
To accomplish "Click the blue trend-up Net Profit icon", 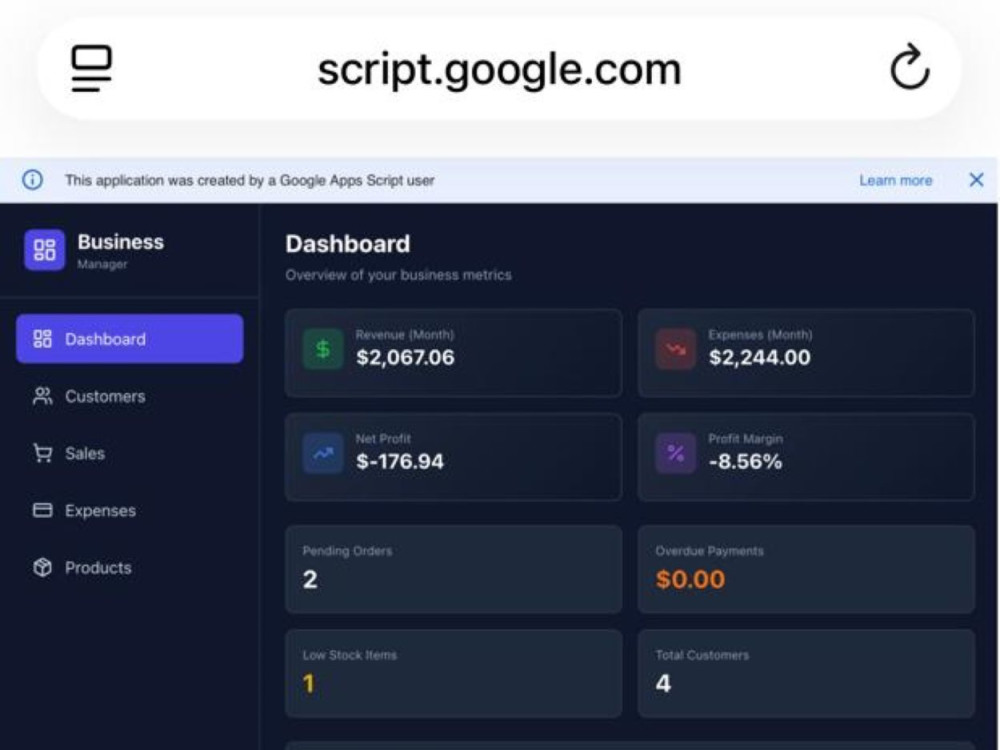I will coord(323,453).
